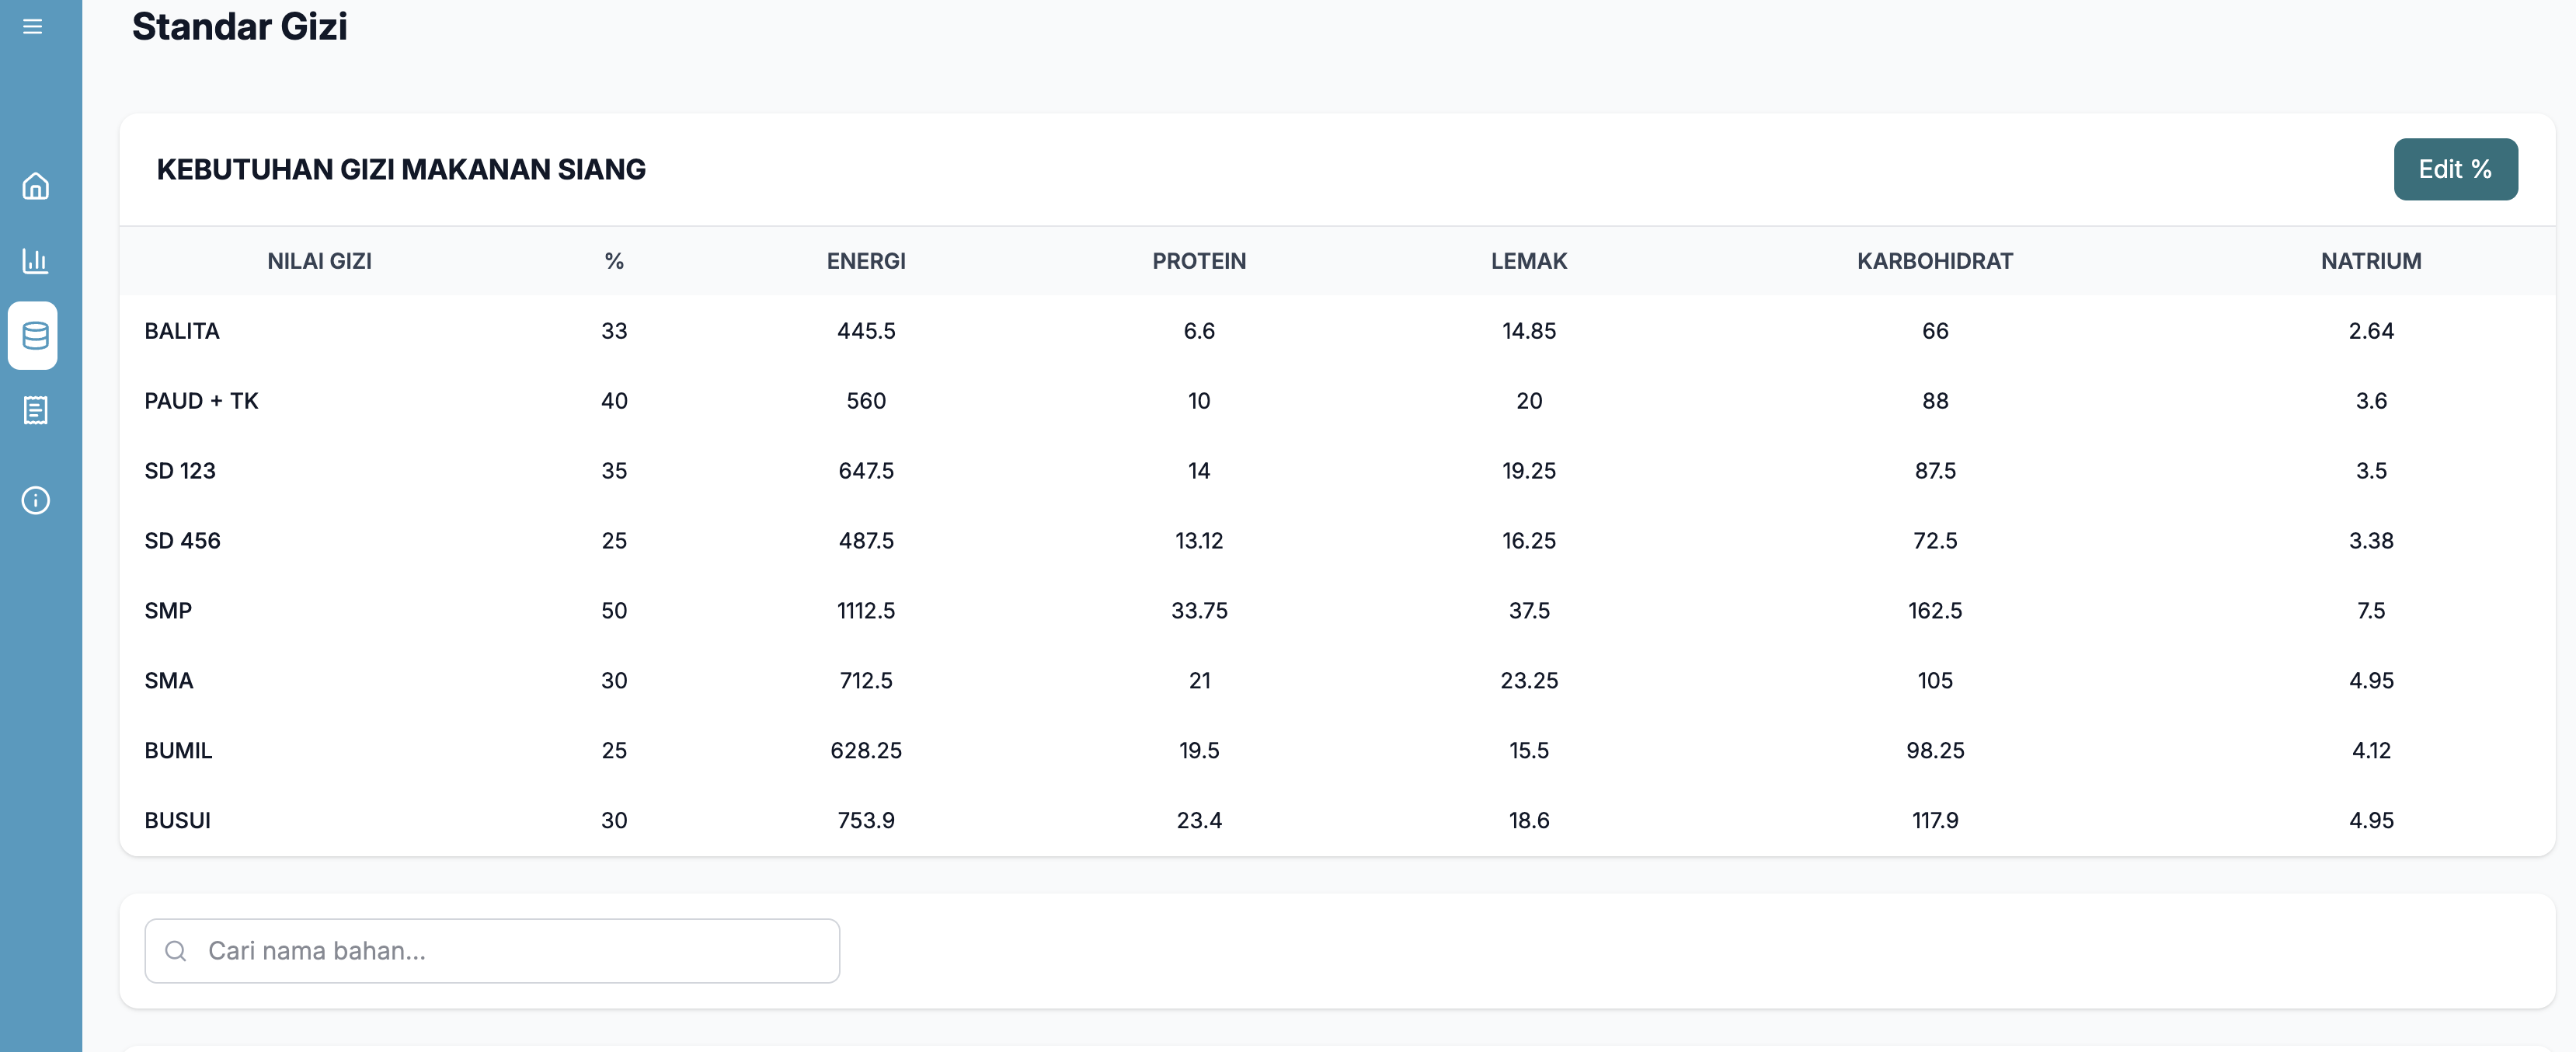This screenshot has height=1052, width=2576.
Task: Click the magnifier icon in search box
Action: 176,951
